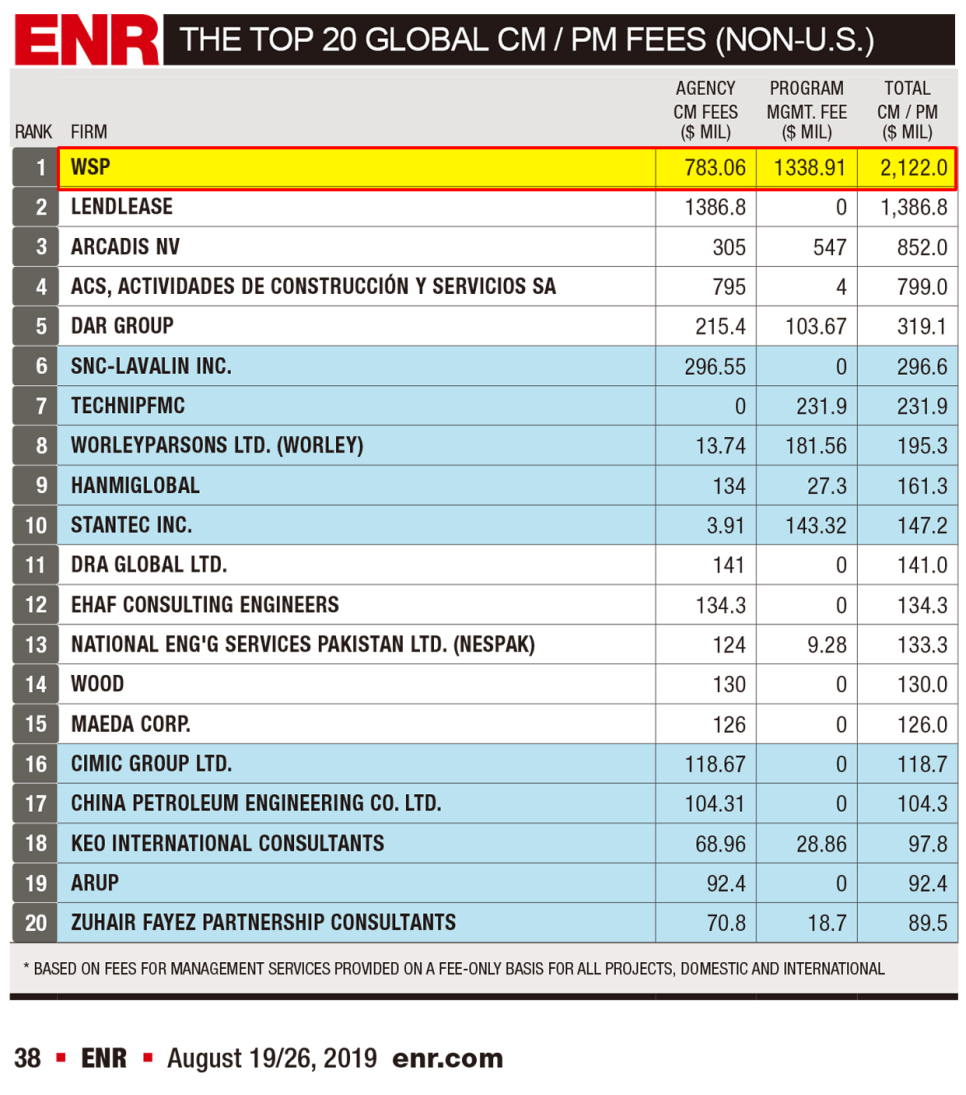Select Dar Group program fee 103.67

pos(816,328)
